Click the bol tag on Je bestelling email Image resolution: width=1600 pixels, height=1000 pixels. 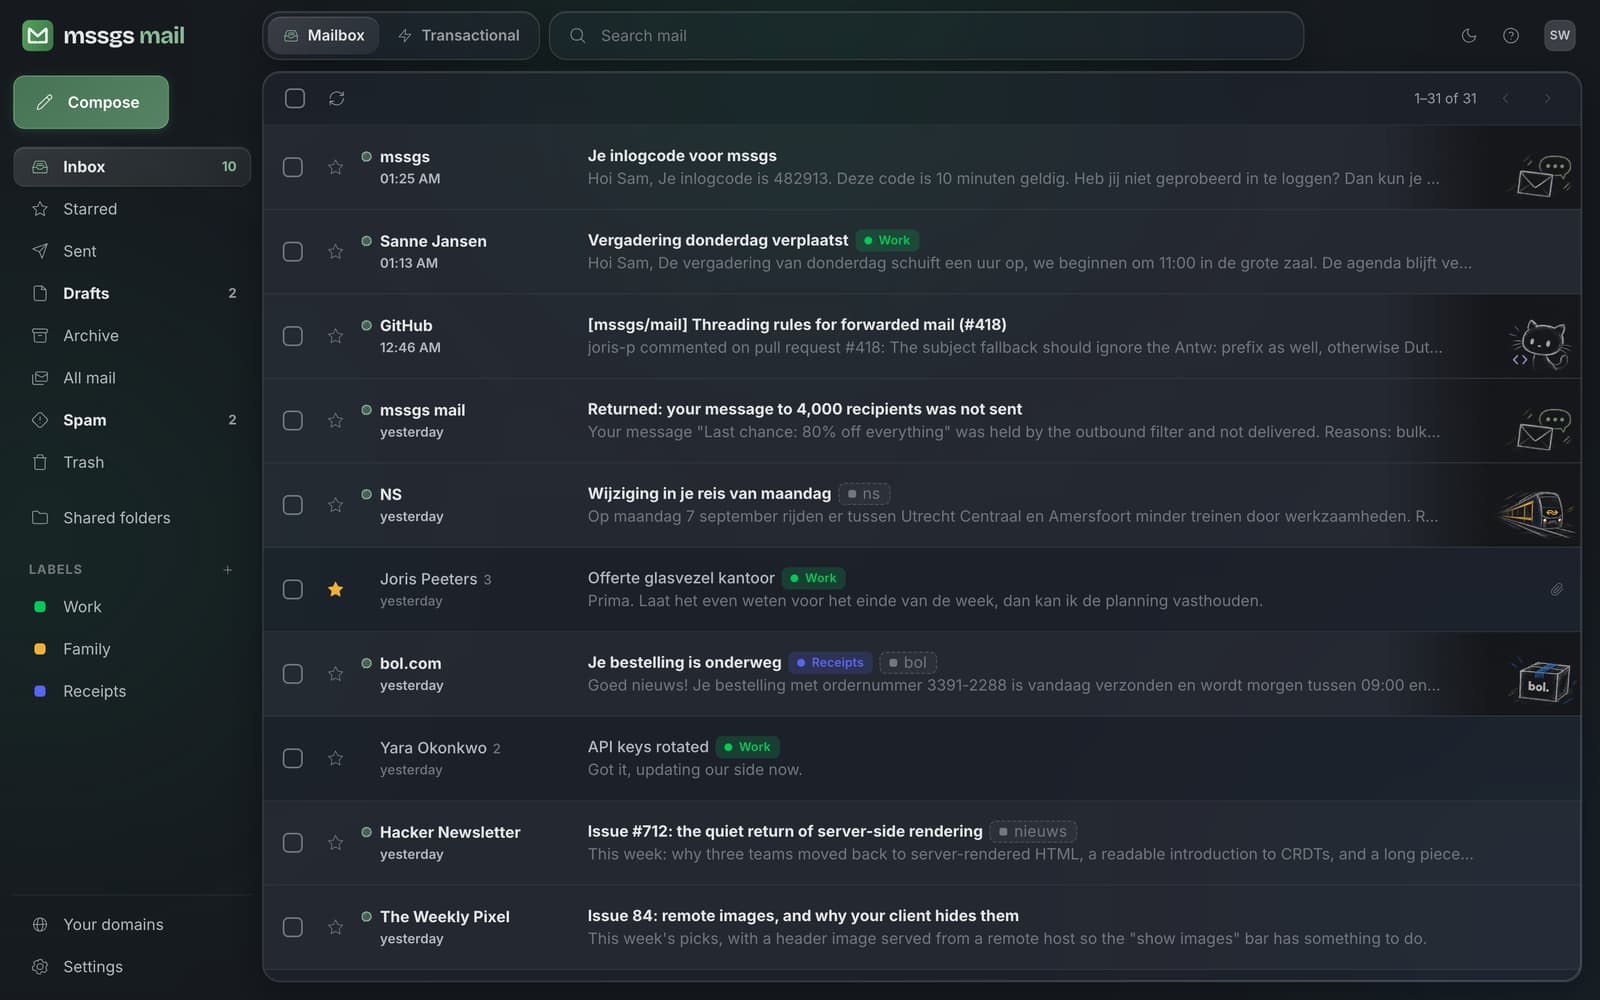(908, 662)
